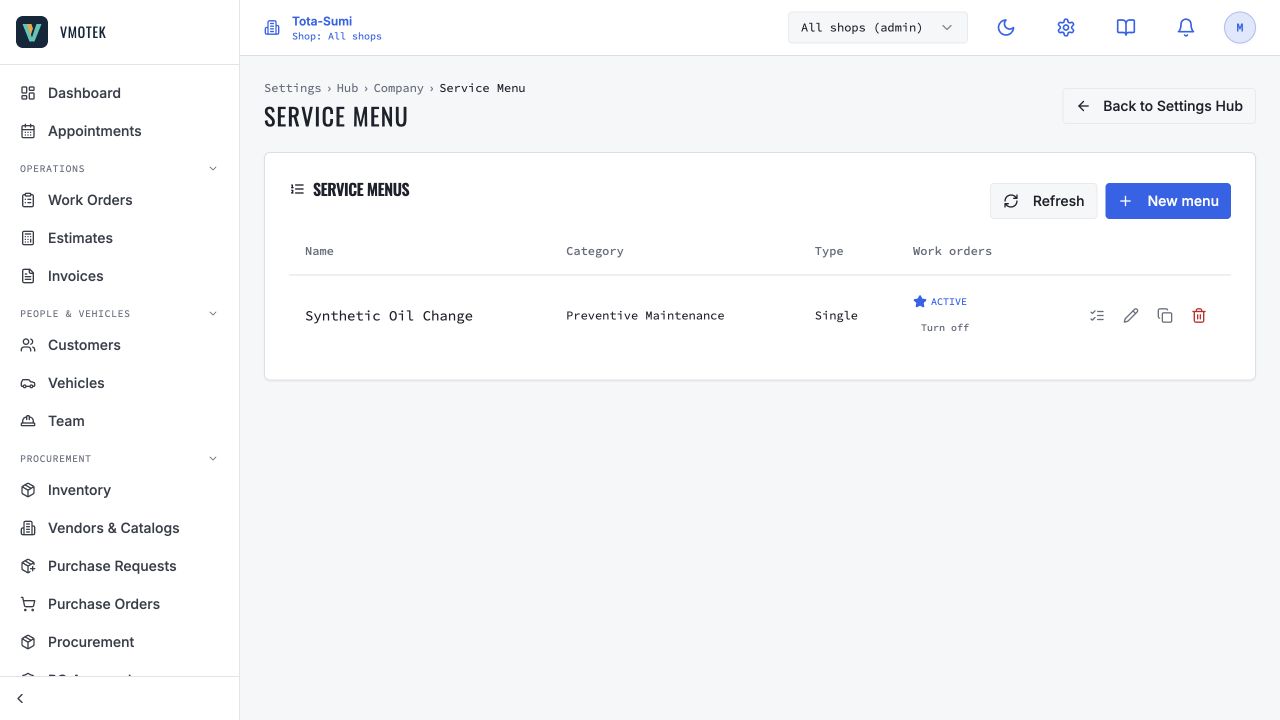
Task: Select the Synthetic Oil Change row name
Action: (389, 316)
